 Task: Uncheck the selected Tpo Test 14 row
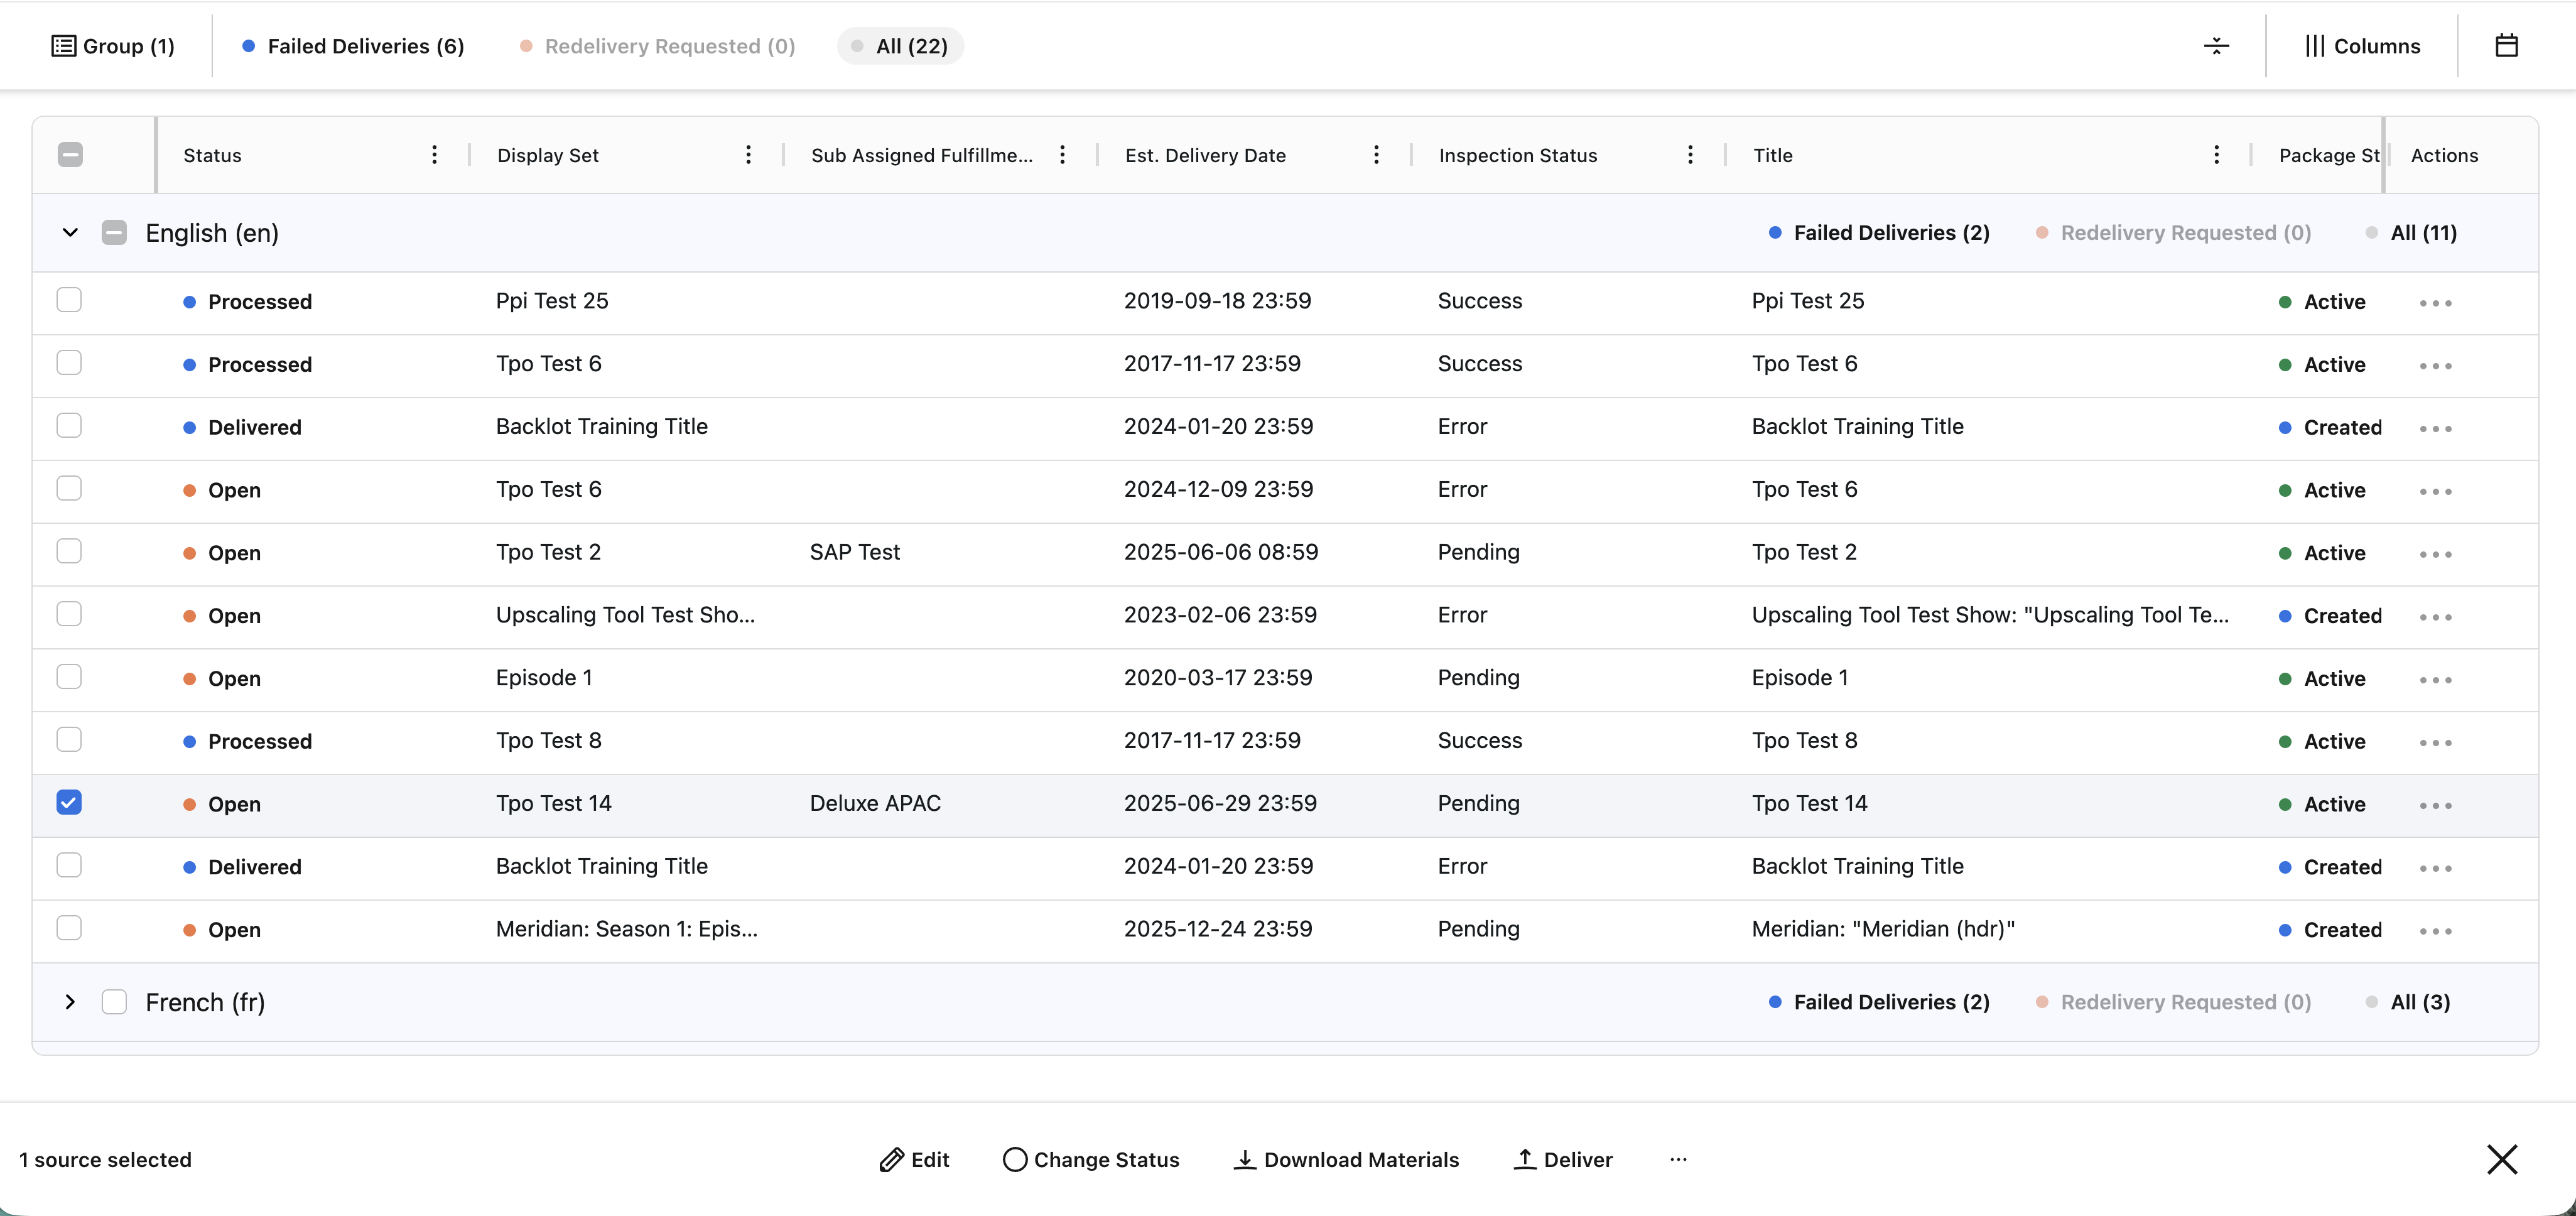click(69, 803)
